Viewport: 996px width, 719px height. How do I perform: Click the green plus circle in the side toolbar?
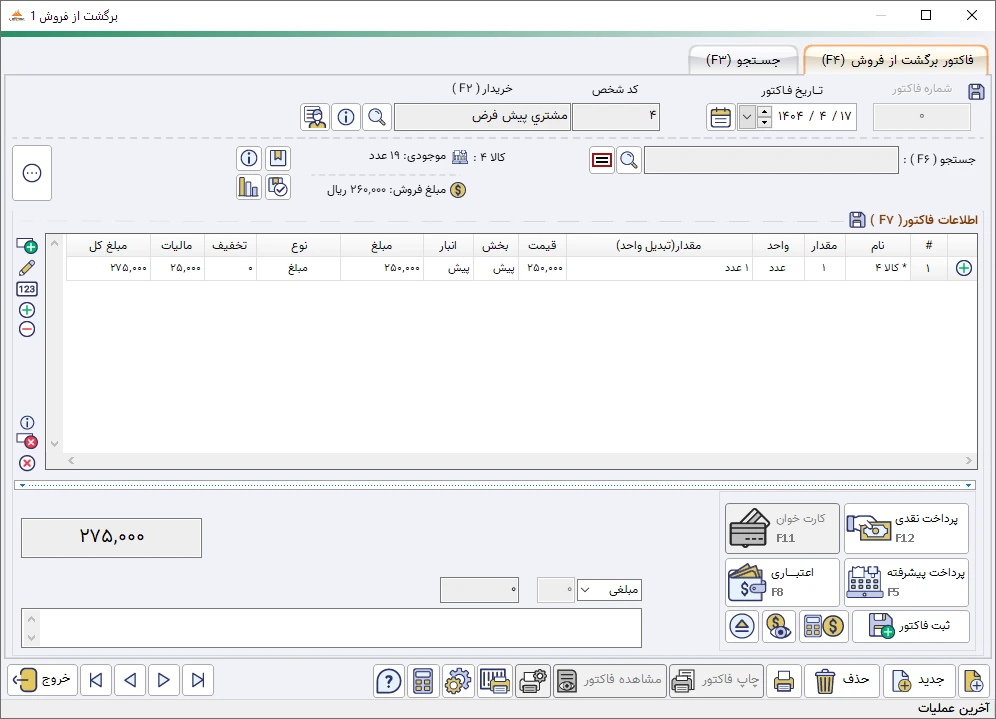click(27, 310)
